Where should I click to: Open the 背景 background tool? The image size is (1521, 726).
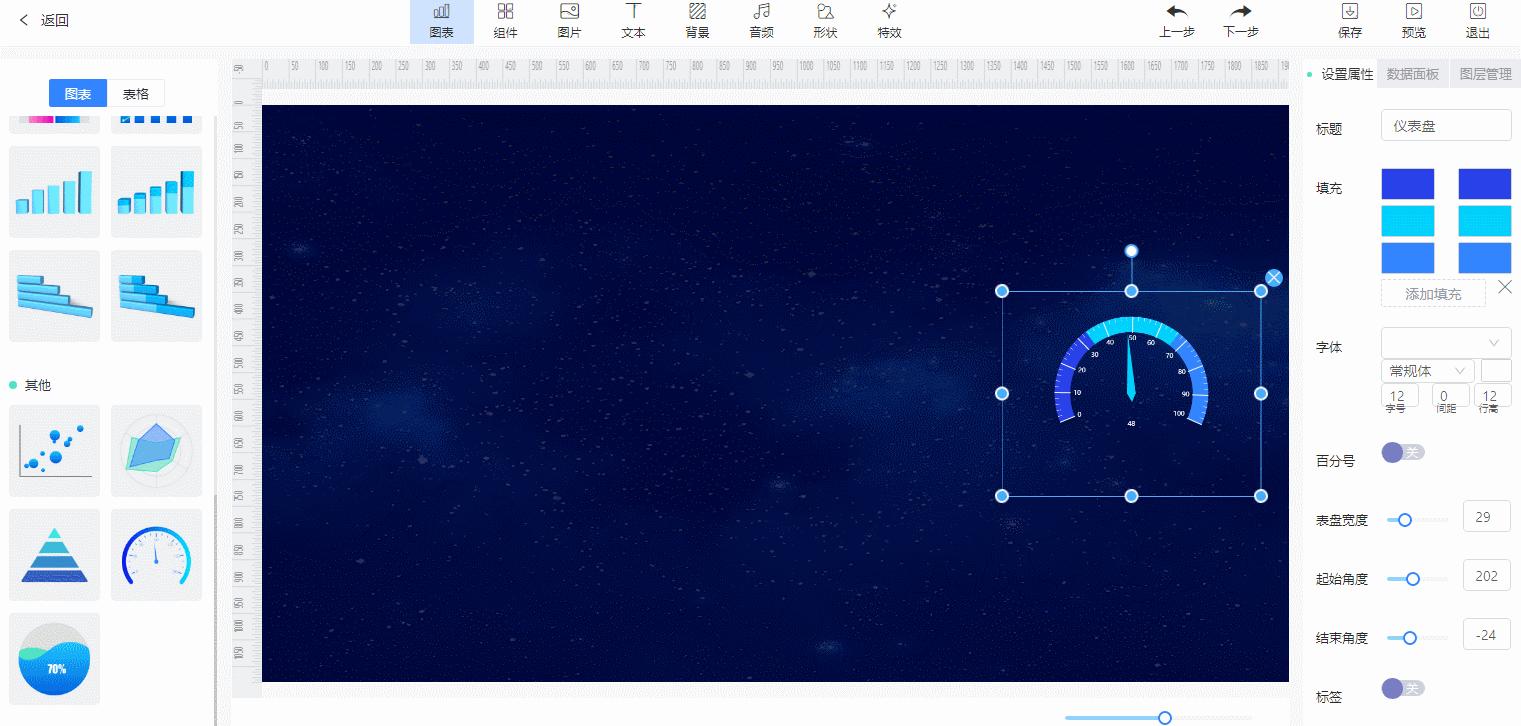coord(697,21)
